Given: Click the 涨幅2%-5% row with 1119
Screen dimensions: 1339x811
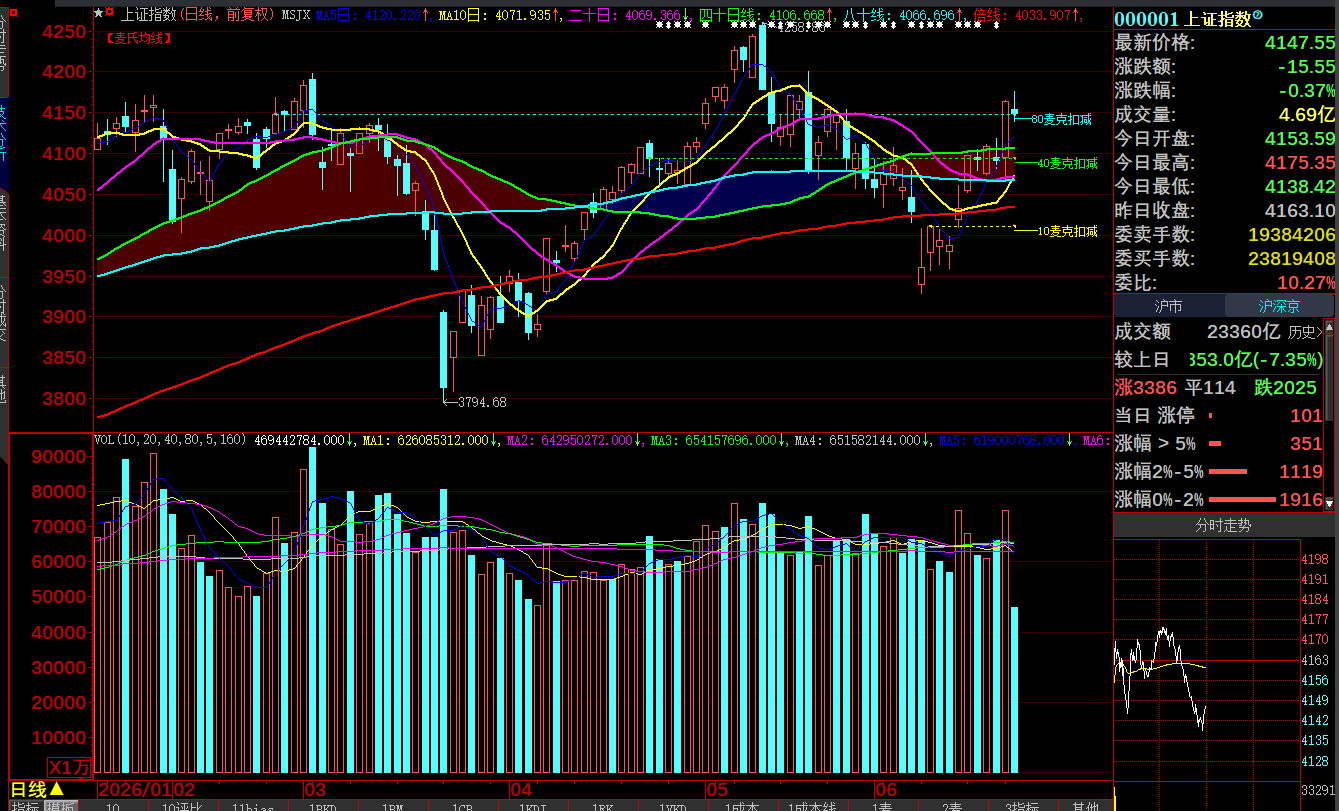Looking at the screenshot, I should (1220, 471).
